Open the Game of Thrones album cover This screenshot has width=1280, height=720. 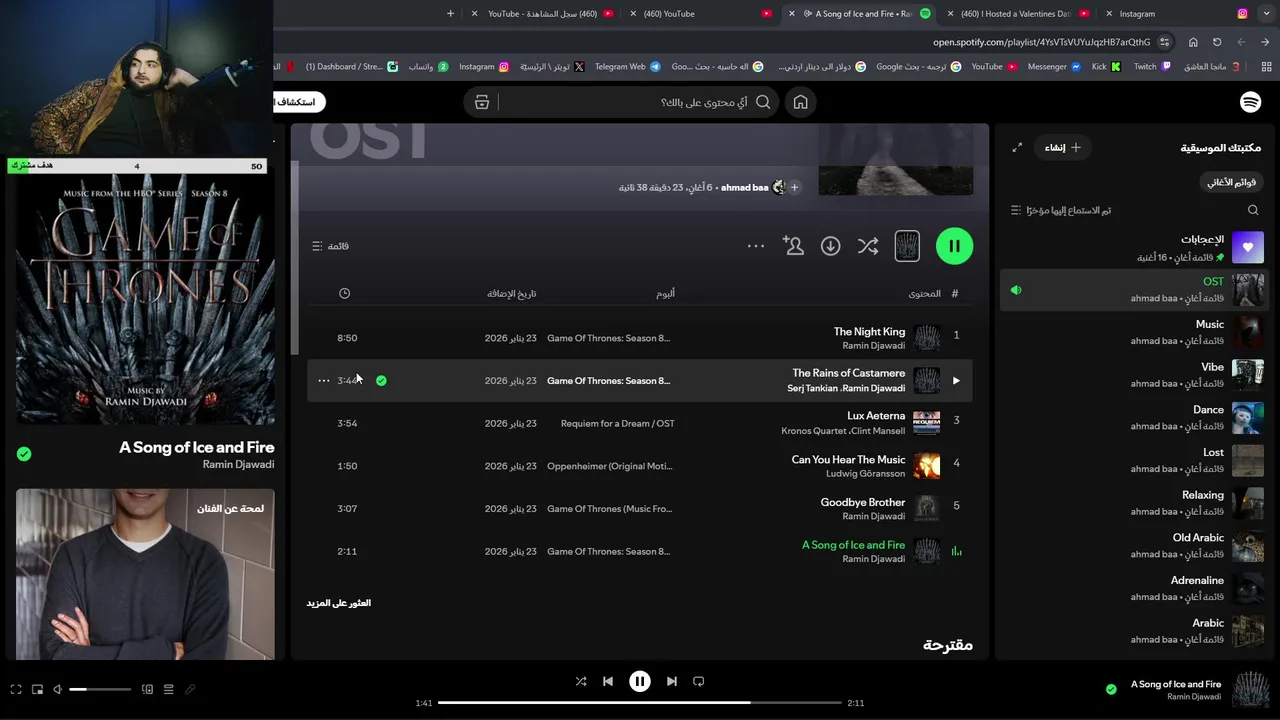pos(145,300)
